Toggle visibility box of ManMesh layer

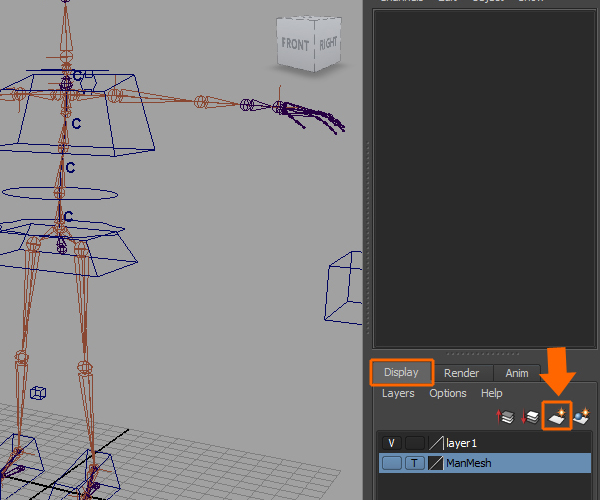click(x=391, y=463)
